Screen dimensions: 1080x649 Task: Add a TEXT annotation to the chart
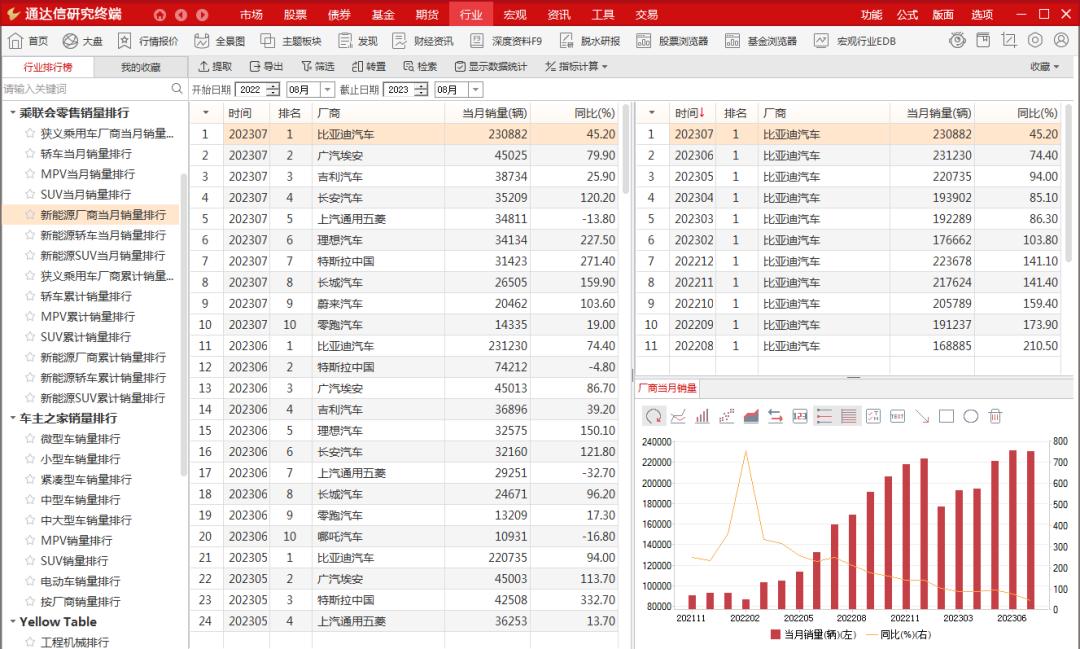897,416
